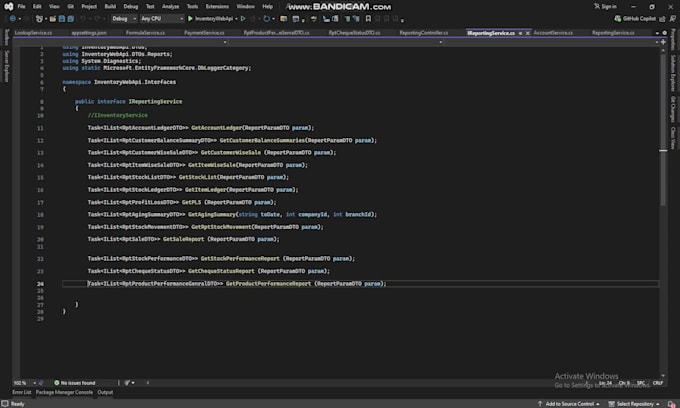Viewport: 680px width, 408px height.
Task: Click the Save All icon
Action: (x=71, y=19)
